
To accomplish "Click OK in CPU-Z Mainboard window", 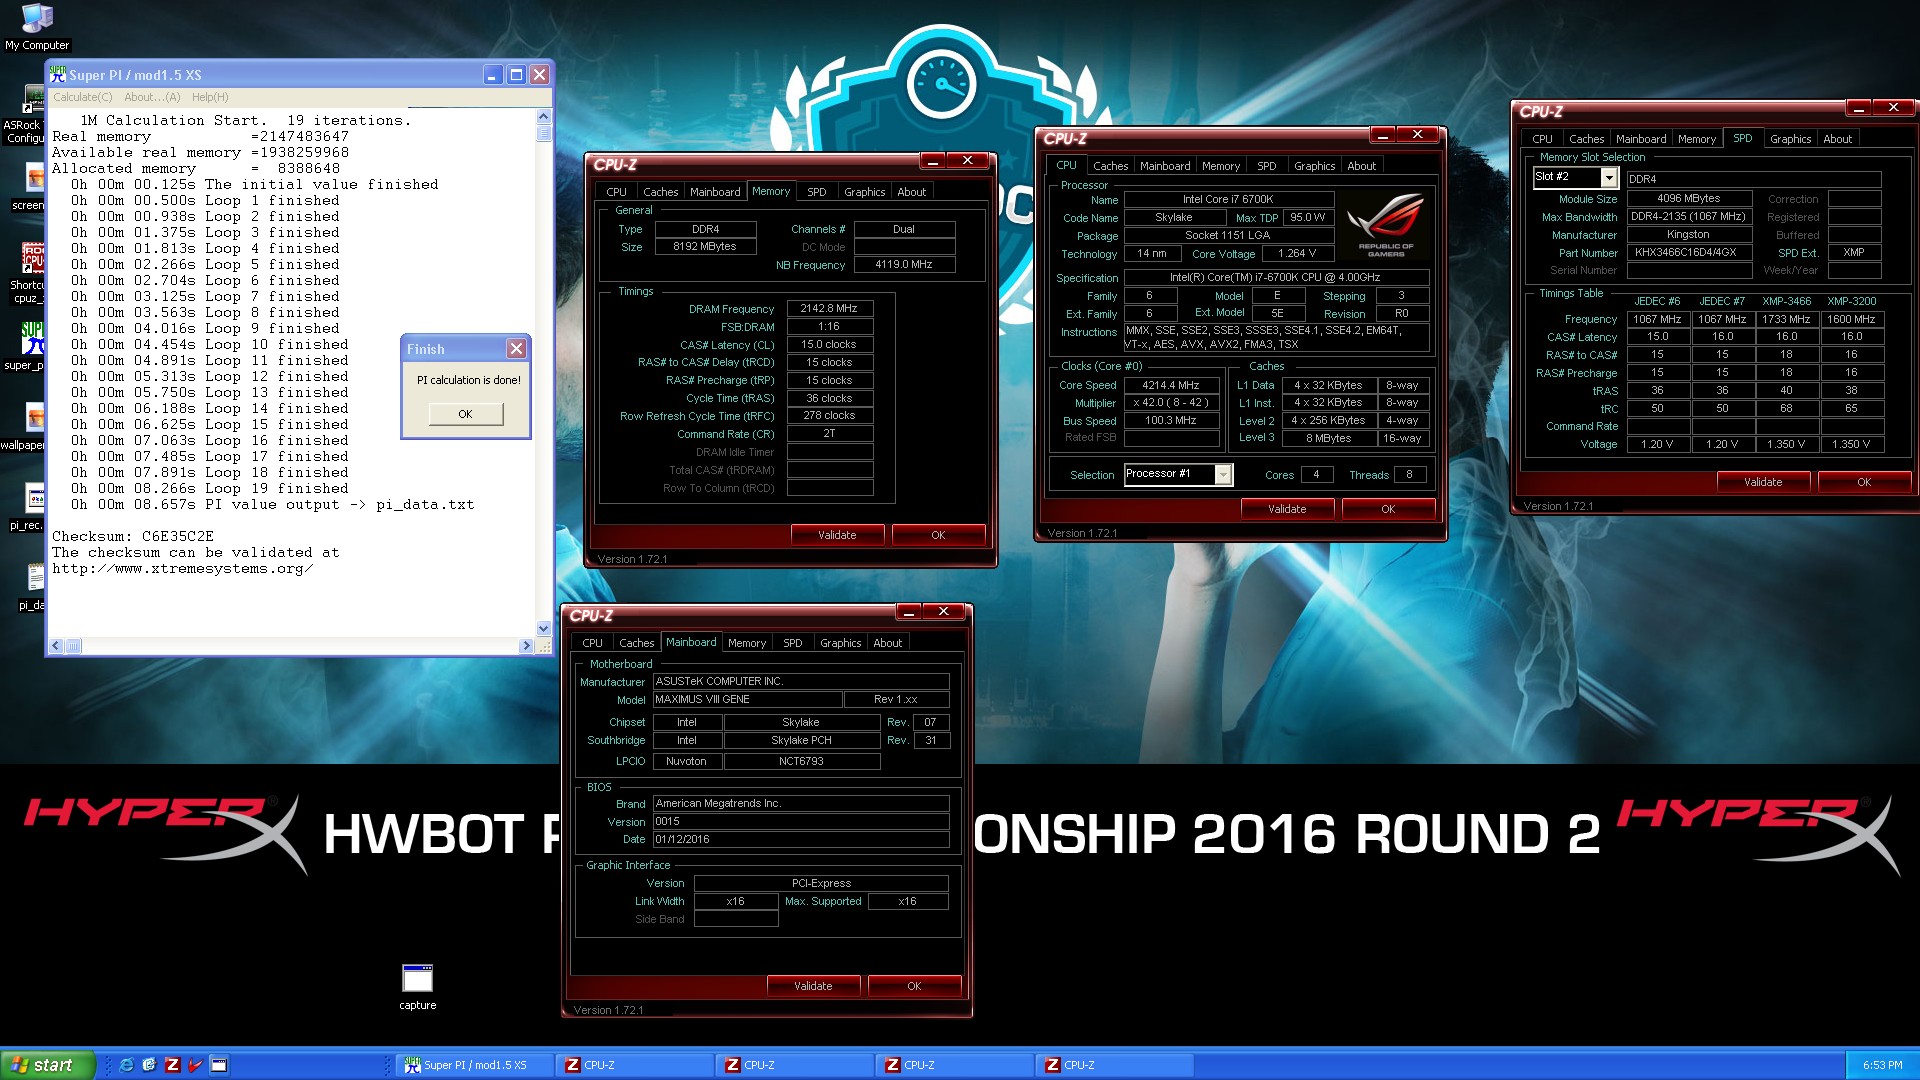I will pos(914,986).
